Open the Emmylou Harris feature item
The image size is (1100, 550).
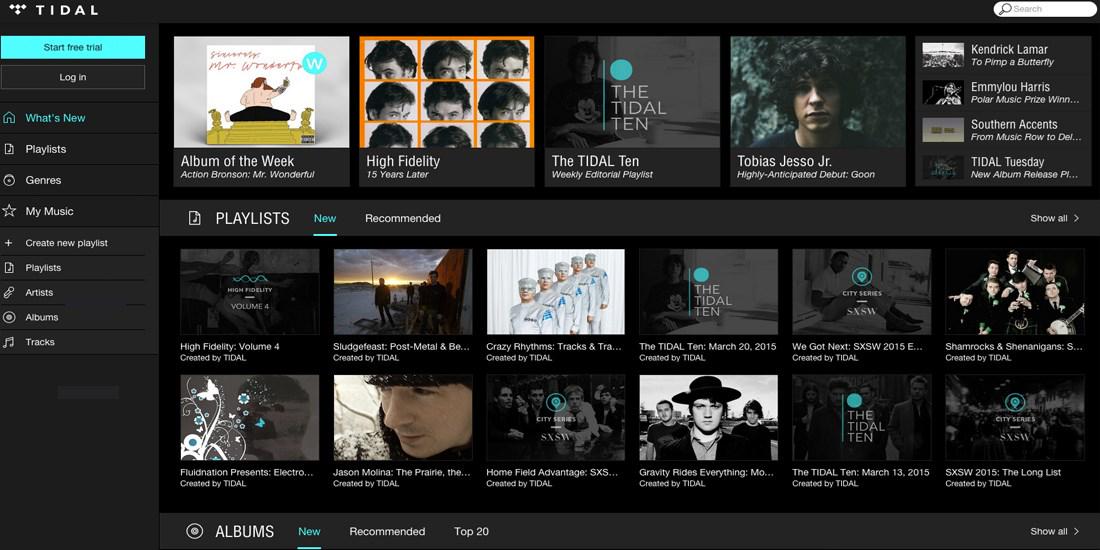(1003, 93)
